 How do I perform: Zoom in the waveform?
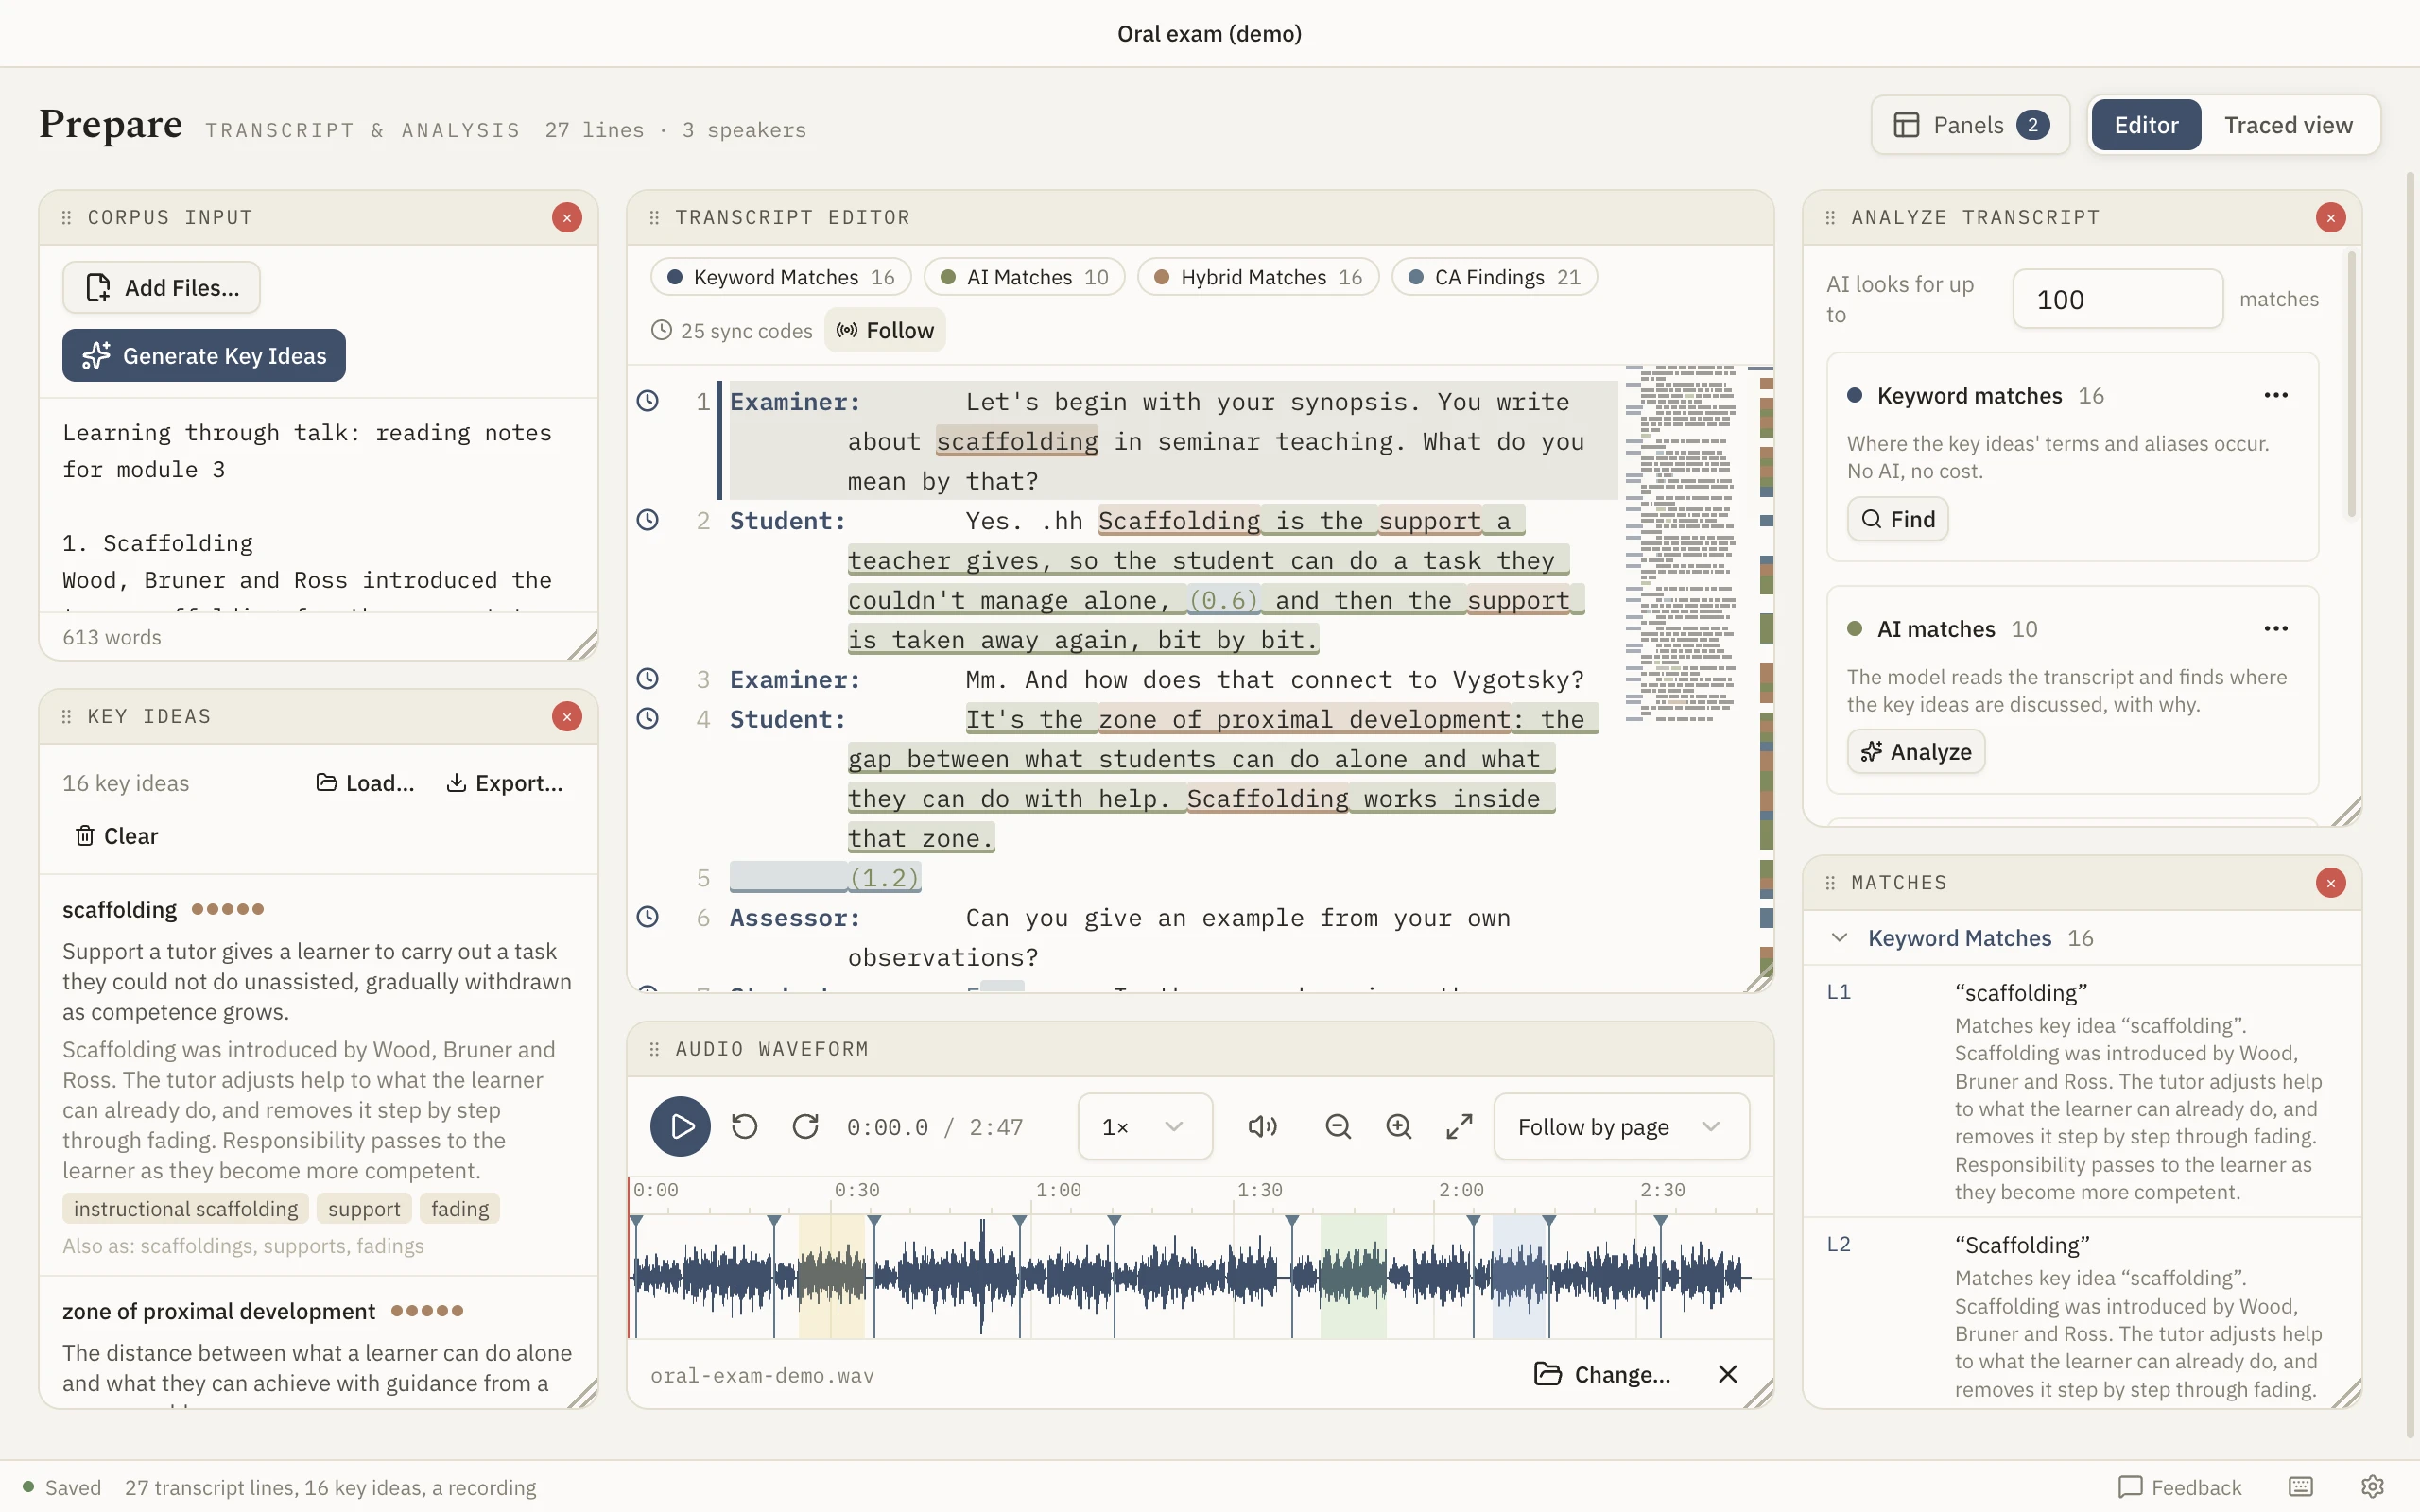pos(1399,1127)
